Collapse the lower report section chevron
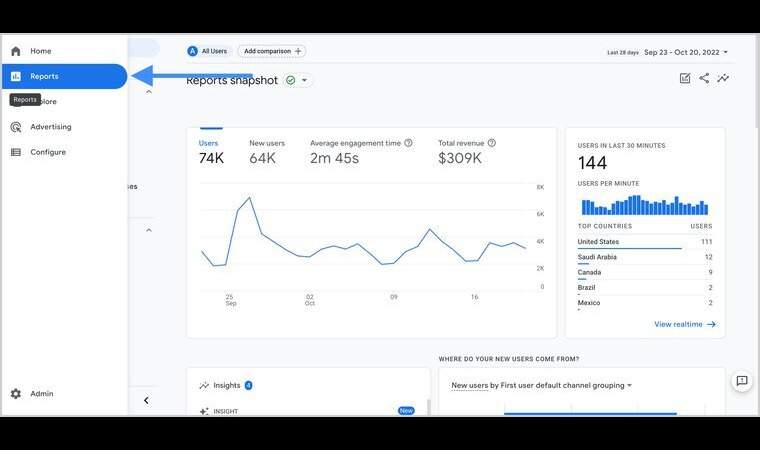Screen dimensions: 760x450 pos(149,230)
